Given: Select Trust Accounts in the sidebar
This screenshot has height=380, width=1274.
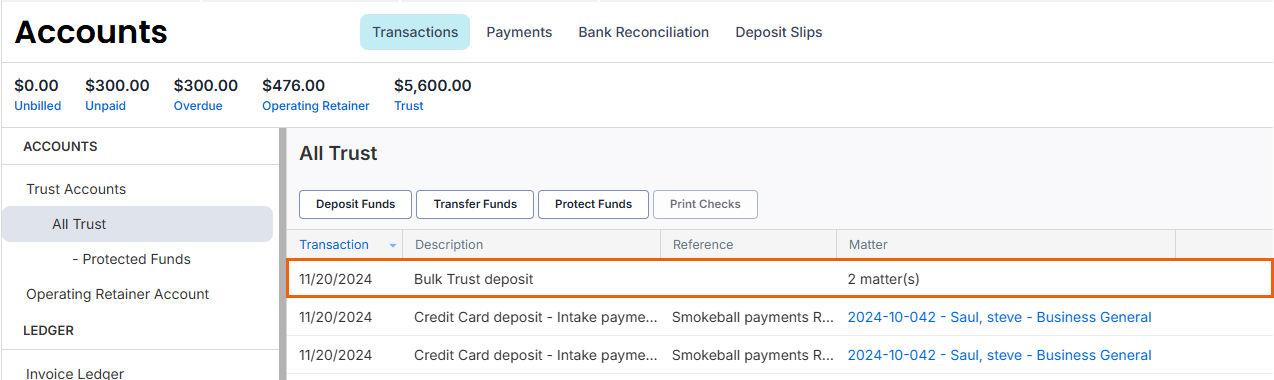Looking at the screenshot, I should (x=76, y=189).
